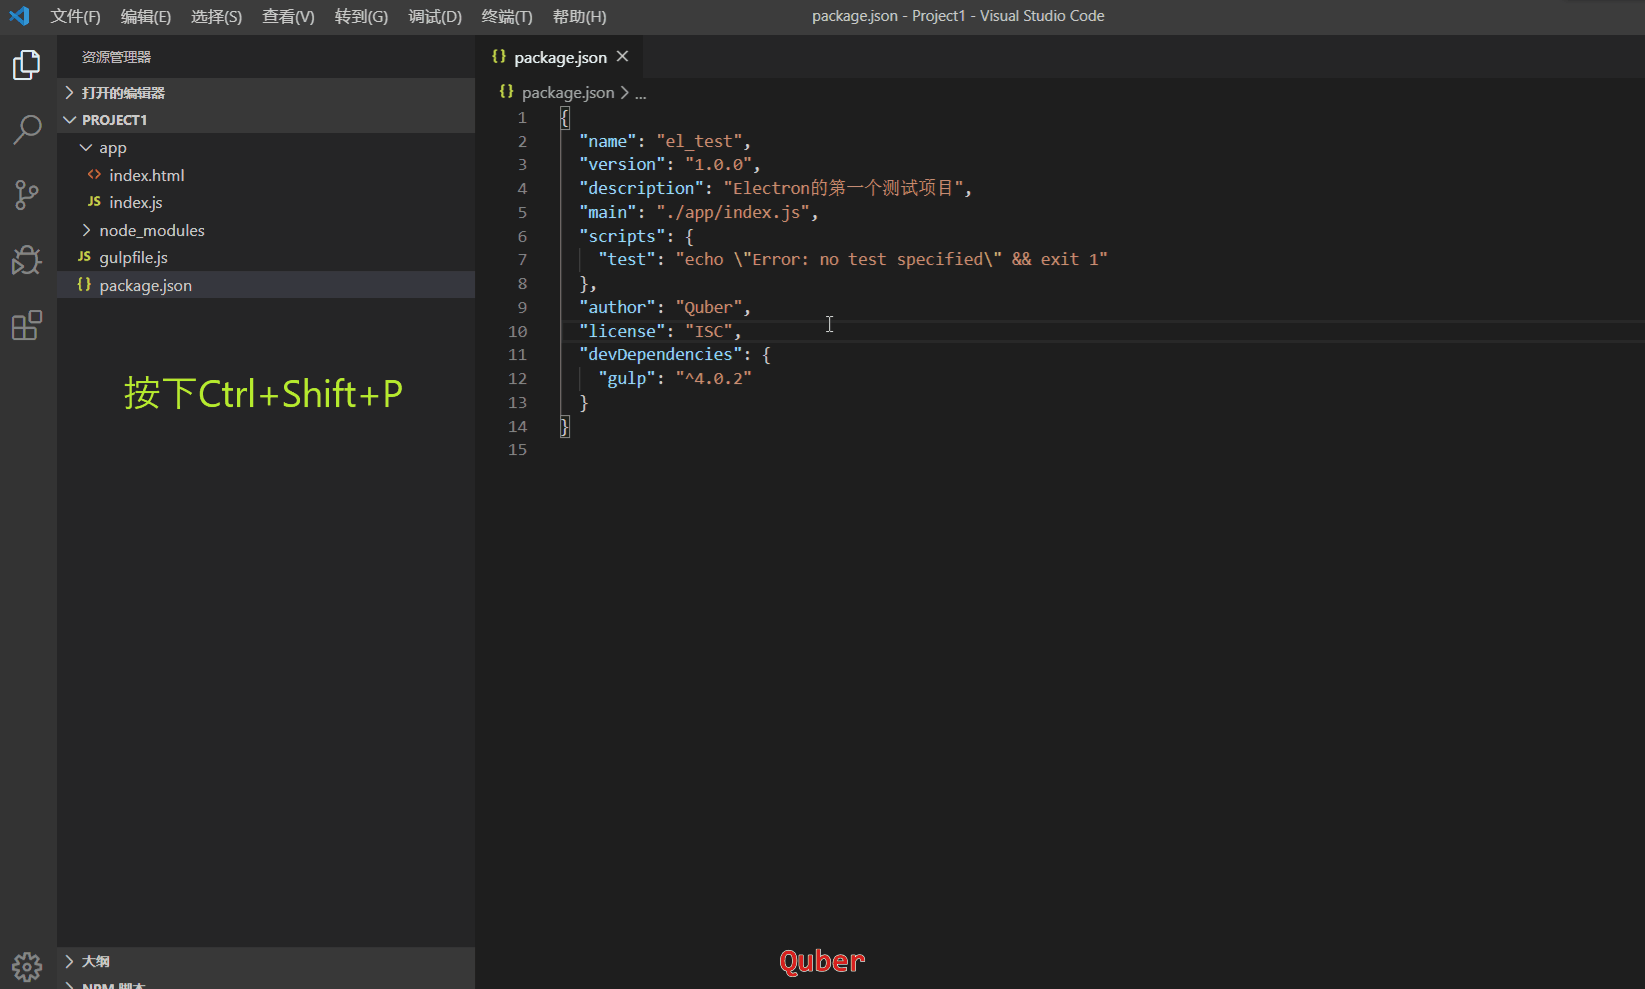This screenshot has width=1645, height=989.
Task: Click package.json in the breadcrumb
Action: coord(568,92)
